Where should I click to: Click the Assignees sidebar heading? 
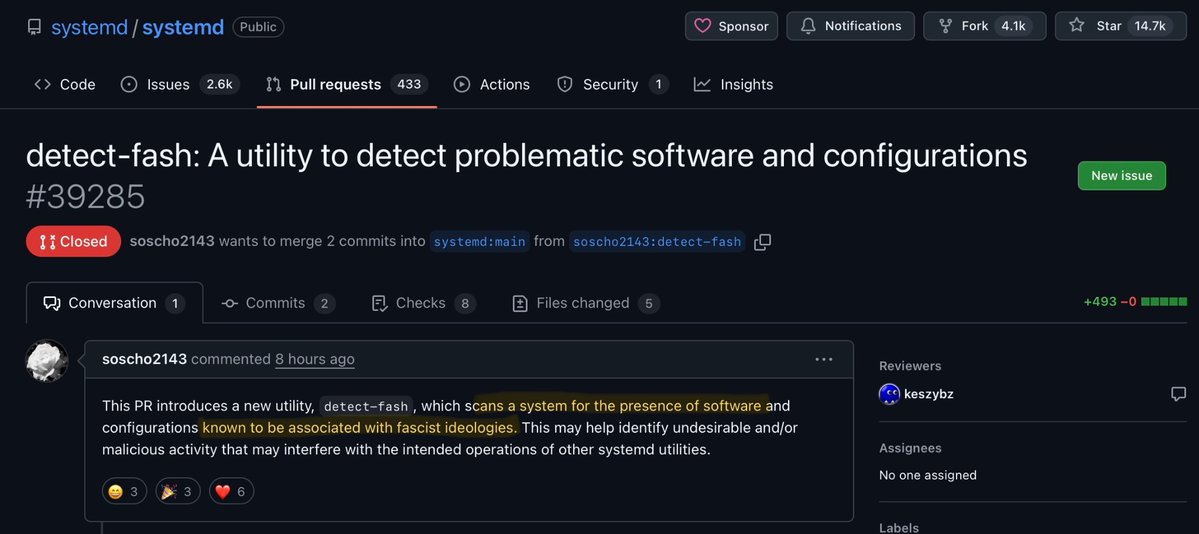pos(910,448)
